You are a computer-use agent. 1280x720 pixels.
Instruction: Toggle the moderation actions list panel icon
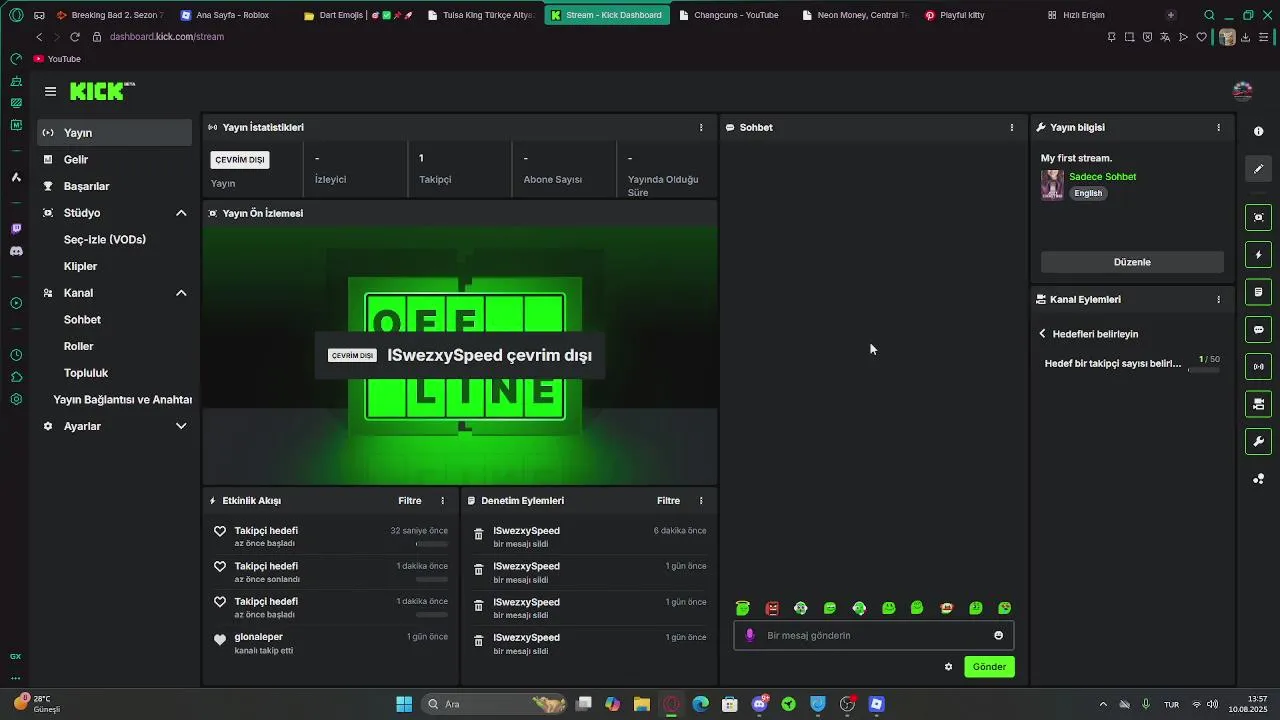tap(1258, 292)
